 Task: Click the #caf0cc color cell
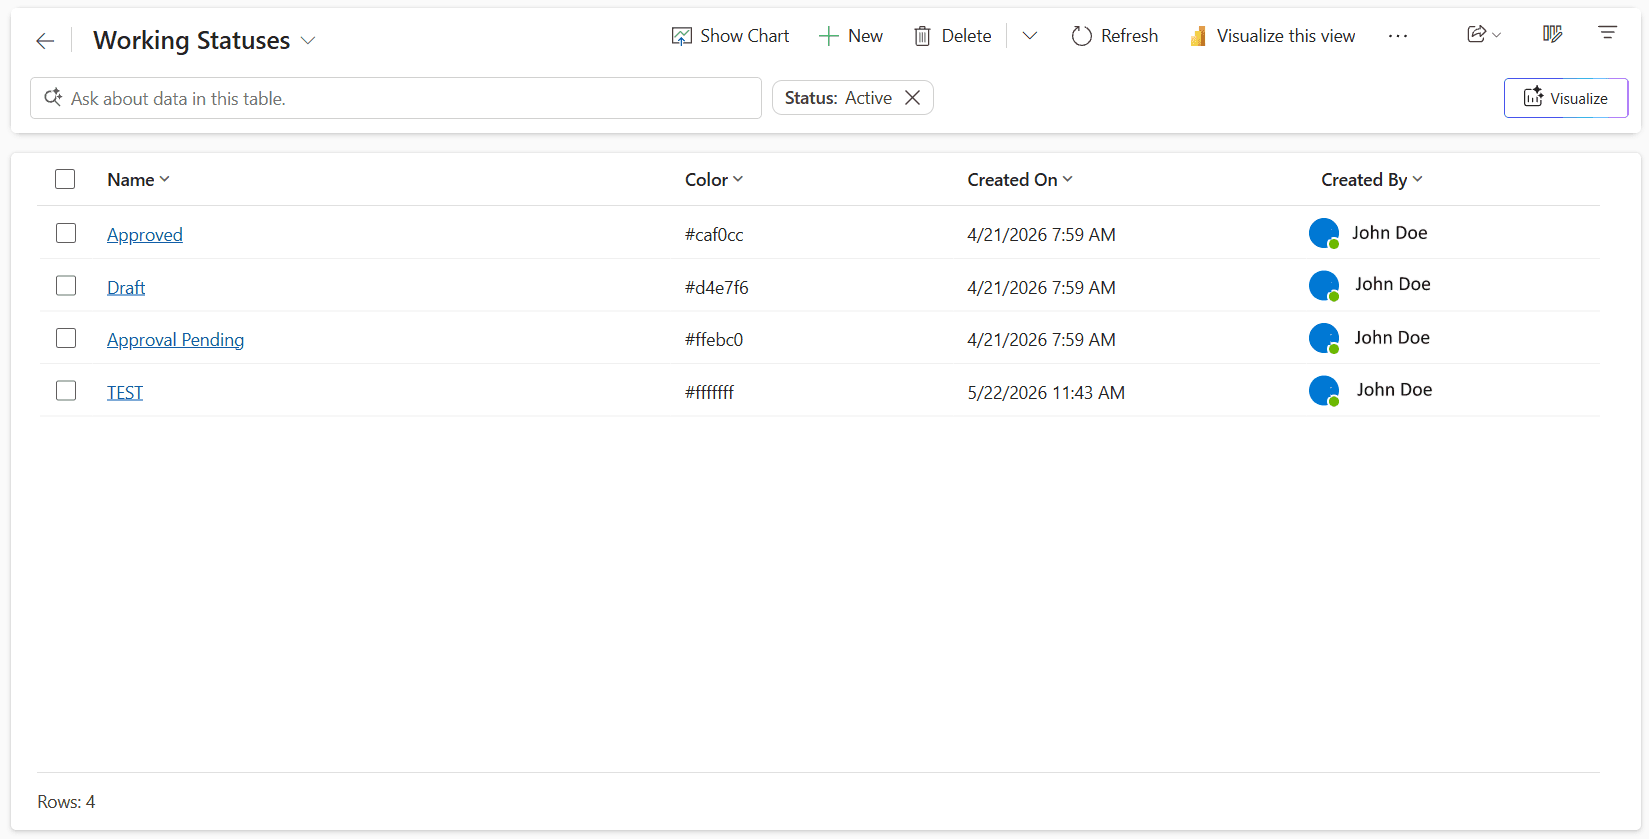click(x=714, y=235)
